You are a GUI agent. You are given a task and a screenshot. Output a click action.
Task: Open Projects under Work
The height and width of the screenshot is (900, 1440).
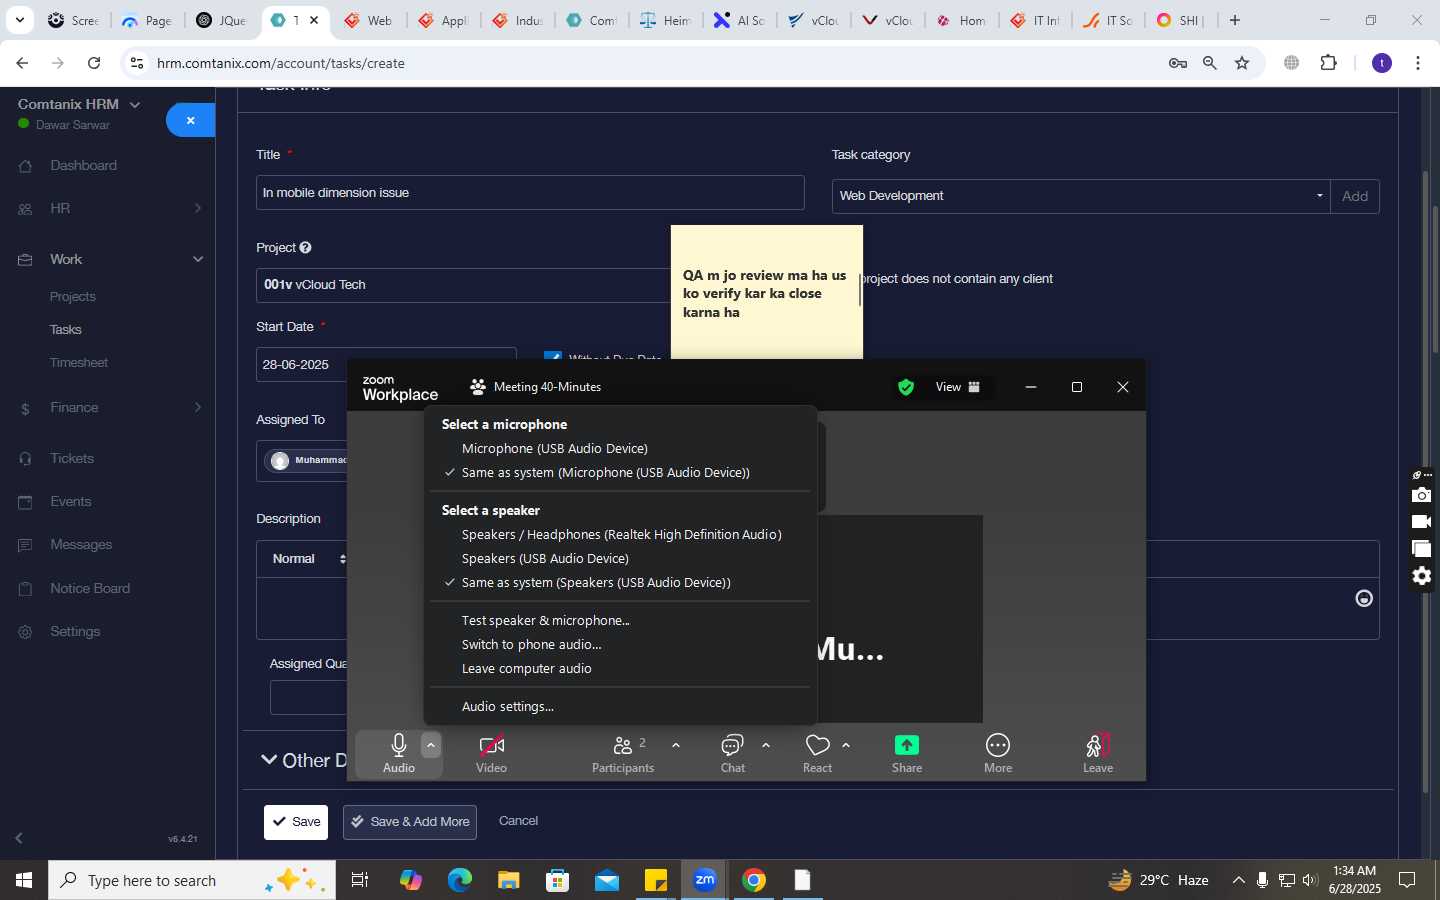pos(73,297)
